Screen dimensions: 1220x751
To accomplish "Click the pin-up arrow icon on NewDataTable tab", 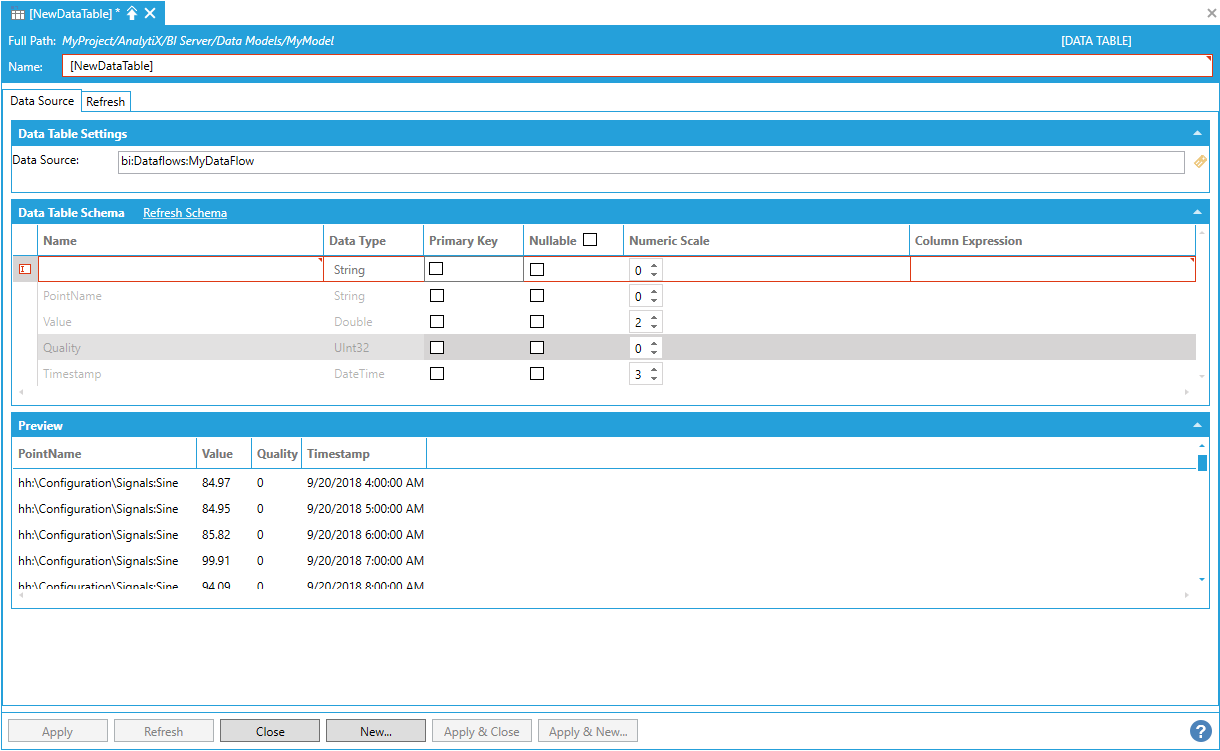I will 132,13.
